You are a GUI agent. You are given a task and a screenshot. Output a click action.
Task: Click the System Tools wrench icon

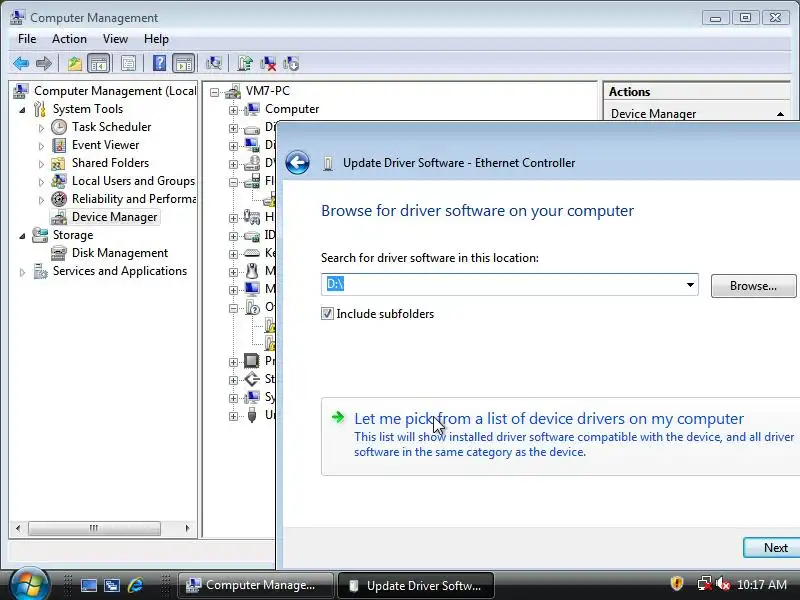(39, 109)
